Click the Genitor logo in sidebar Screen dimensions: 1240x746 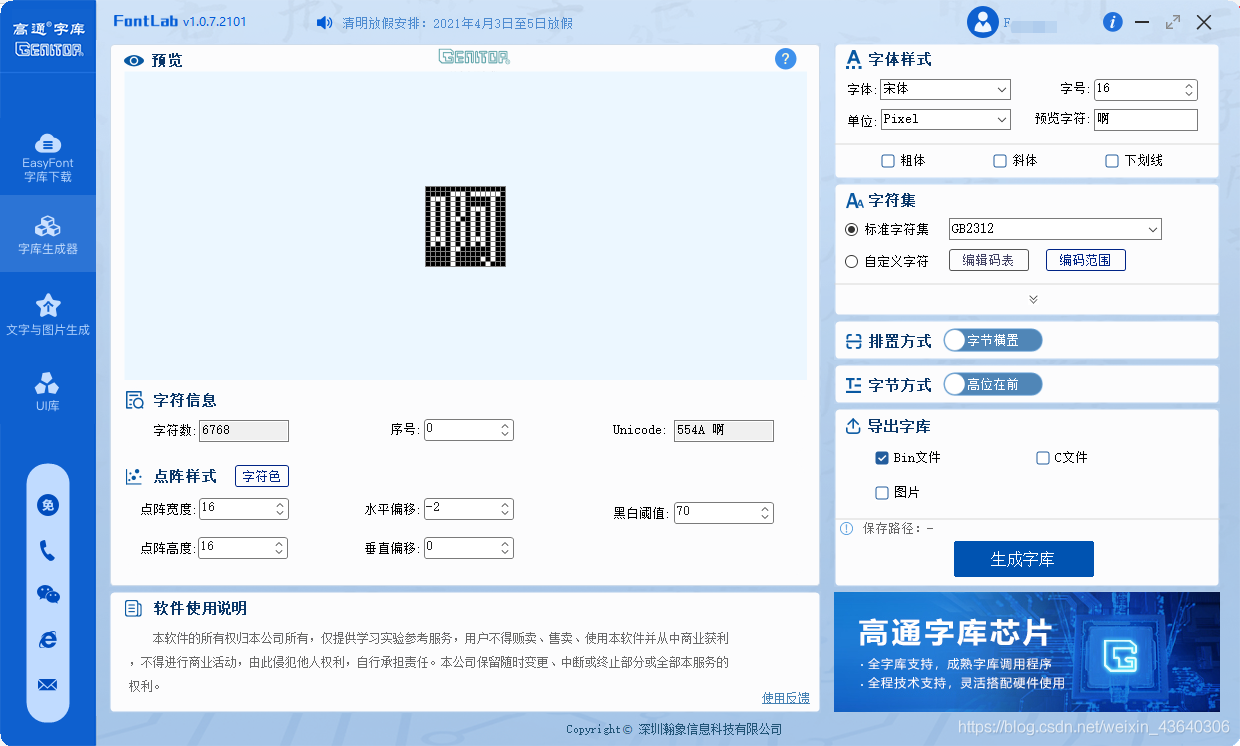click(48, 40)
